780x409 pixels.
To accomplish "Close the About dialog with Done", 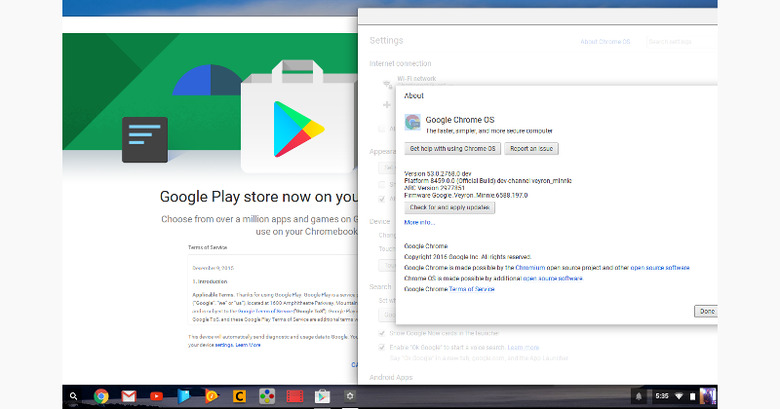I will [706, 311].
